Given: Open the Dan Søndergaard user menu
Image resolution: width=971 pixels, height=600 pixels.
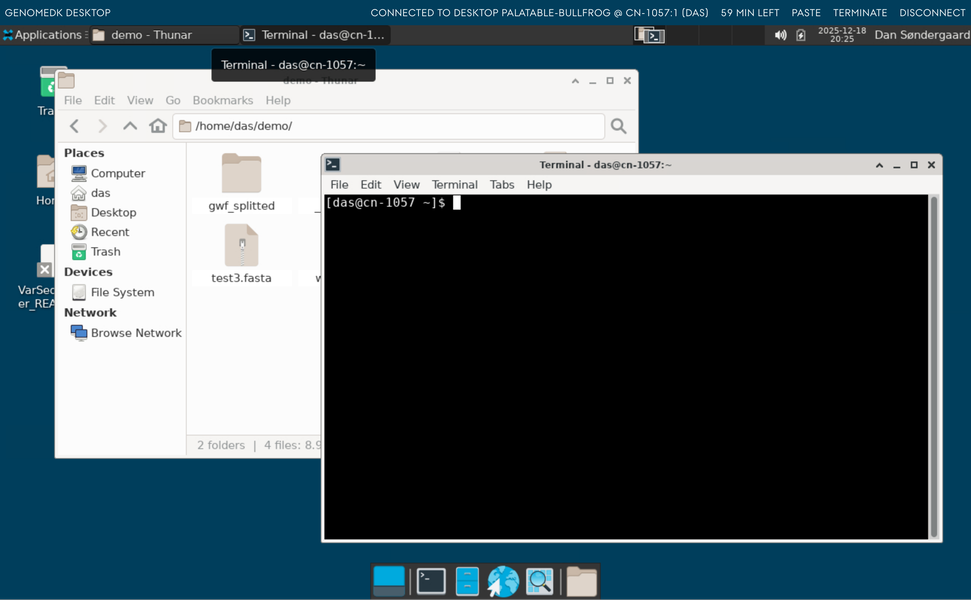Looking at the screenshot, I should [x=921, y=35].
